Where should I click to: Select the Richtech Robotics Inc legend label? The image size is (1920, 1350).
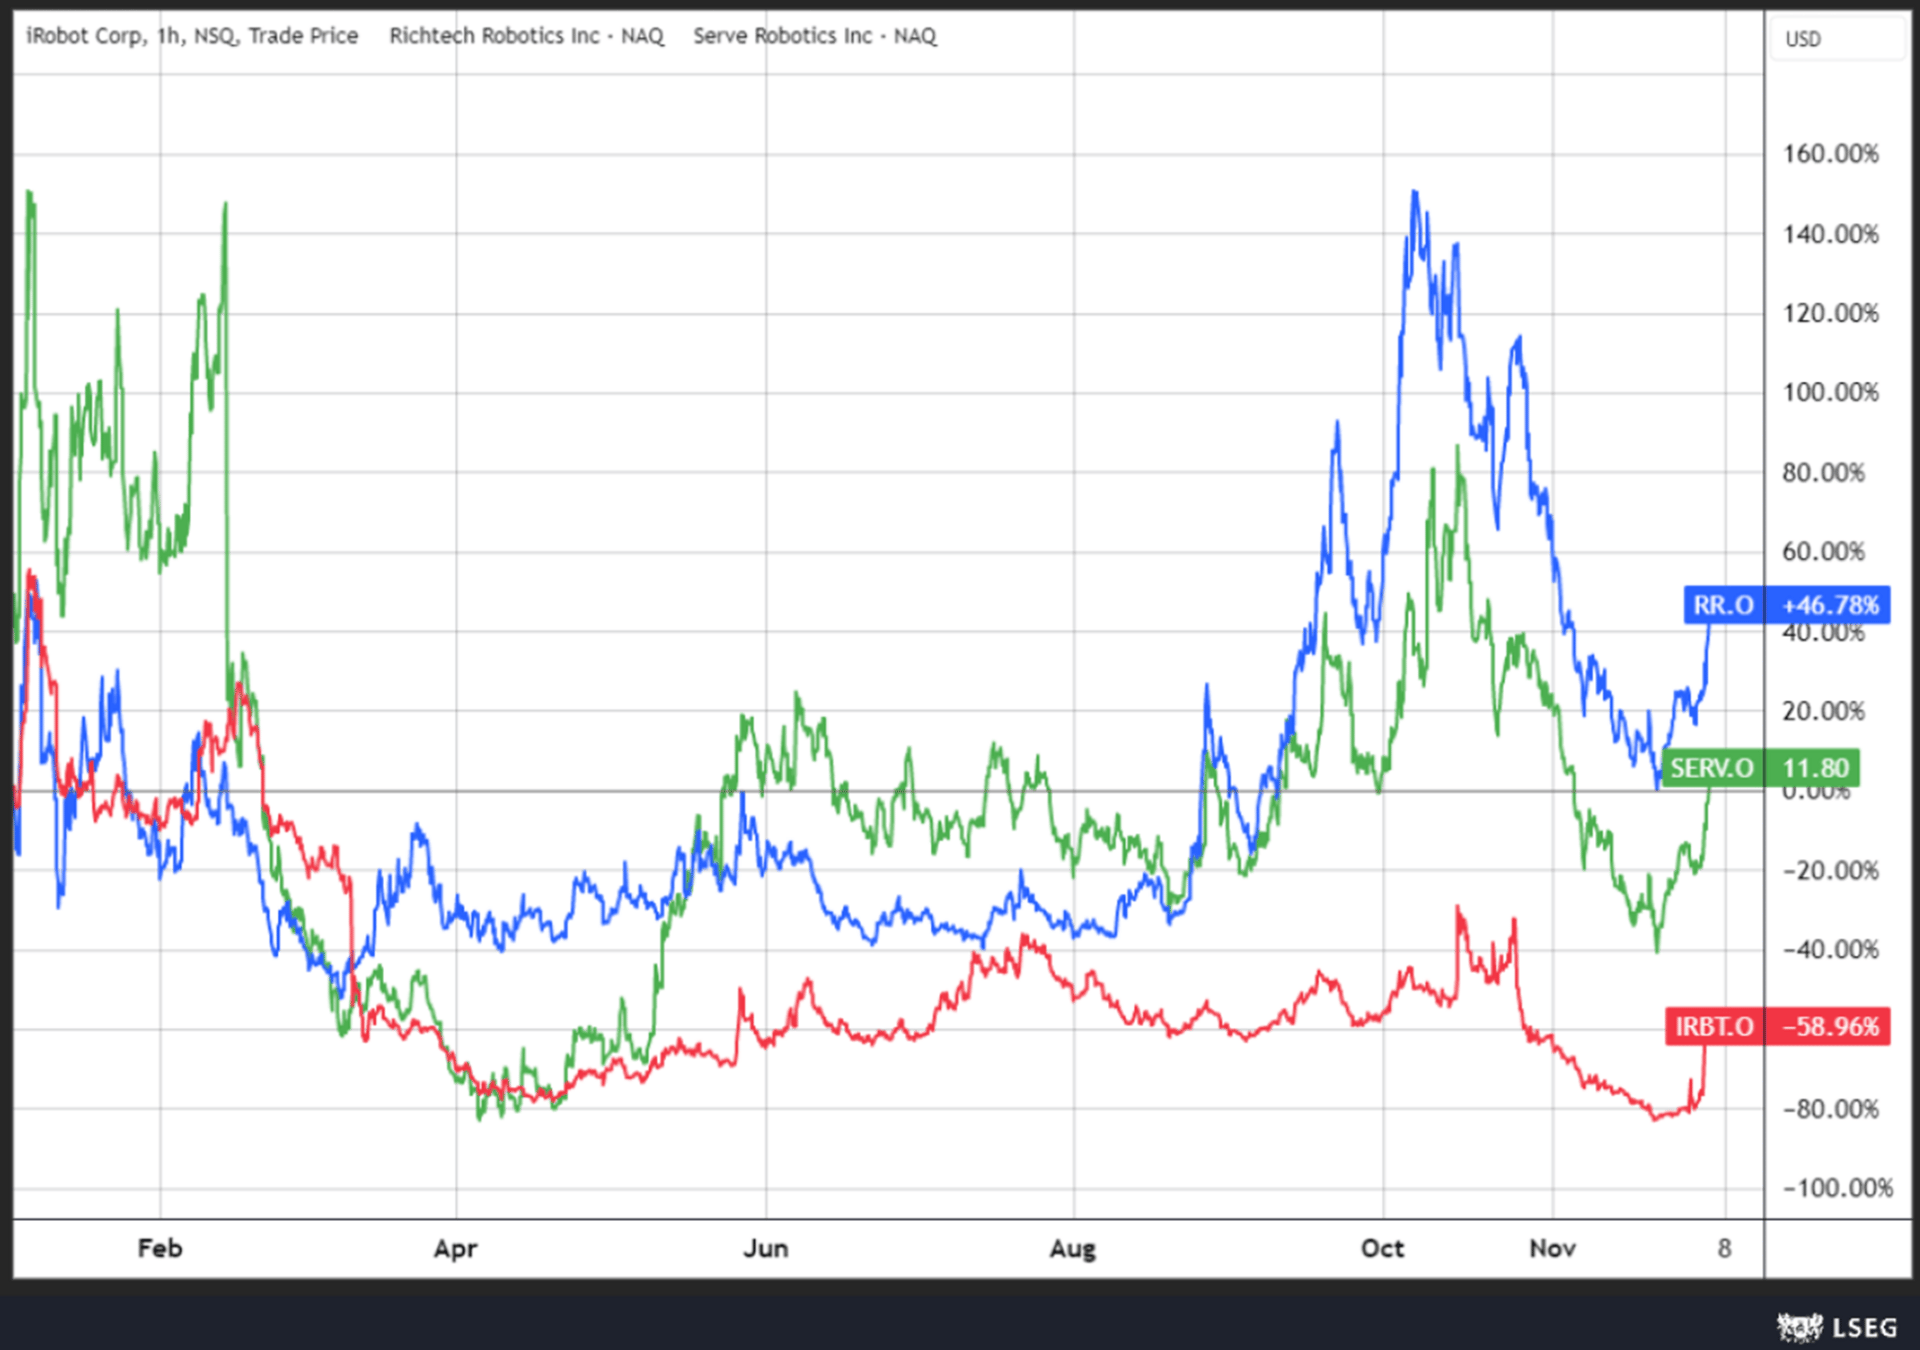pyautogui.click(x=526, y=36)
